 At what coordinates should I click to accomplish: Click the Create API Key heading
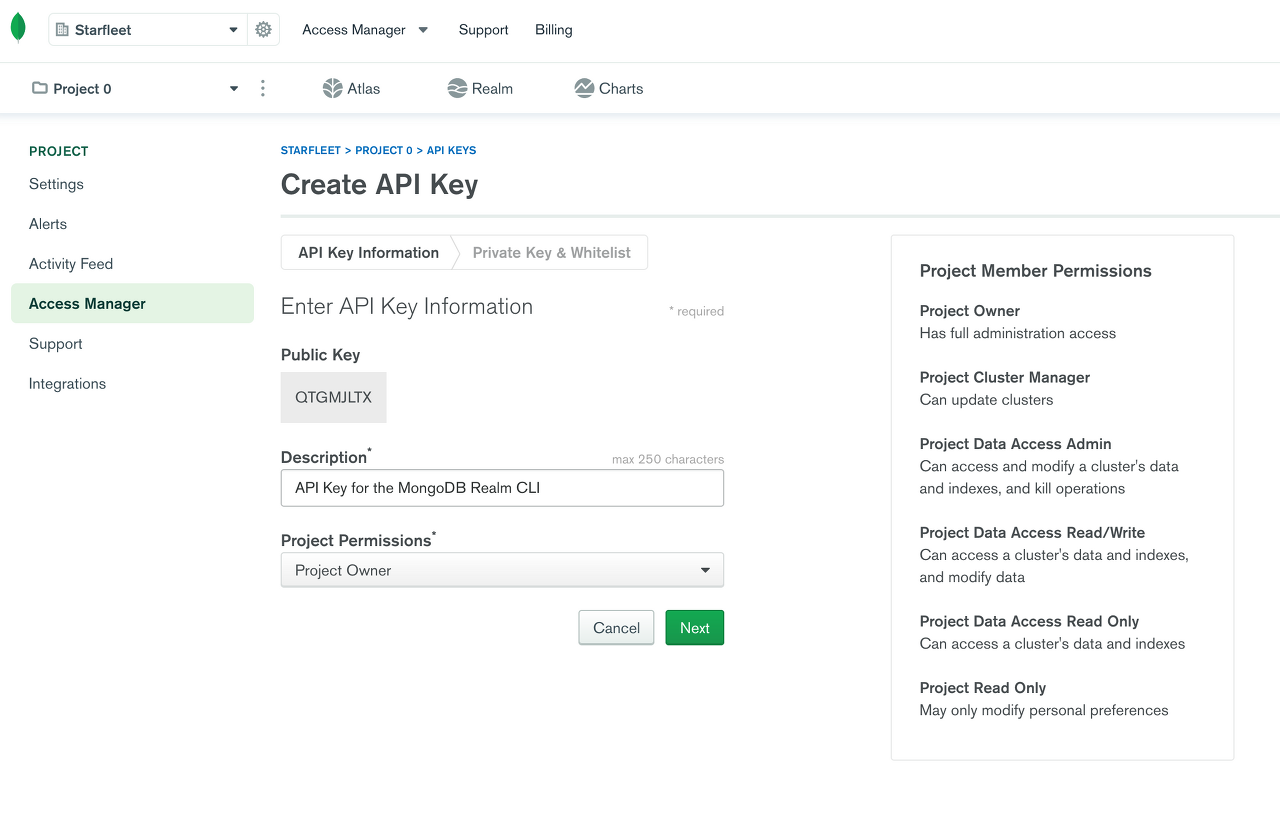pyautogui.click(x=380, y=185)
